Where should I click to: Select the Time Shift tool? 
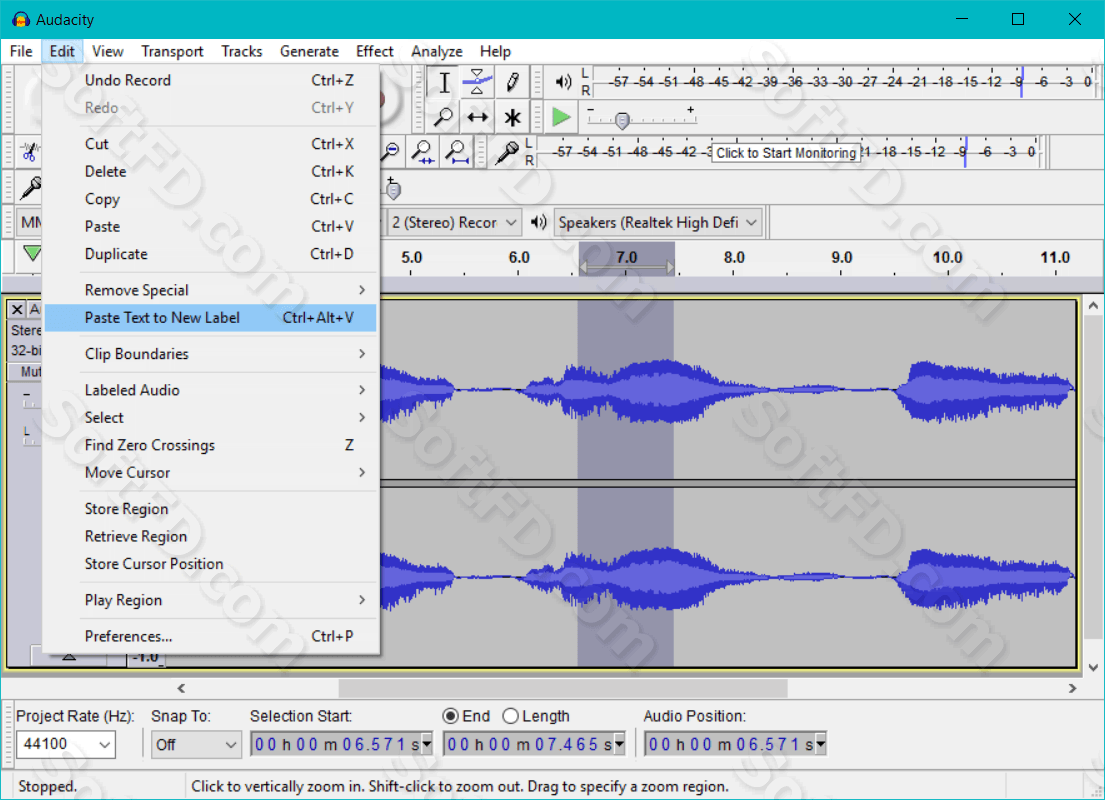[477, 117]
